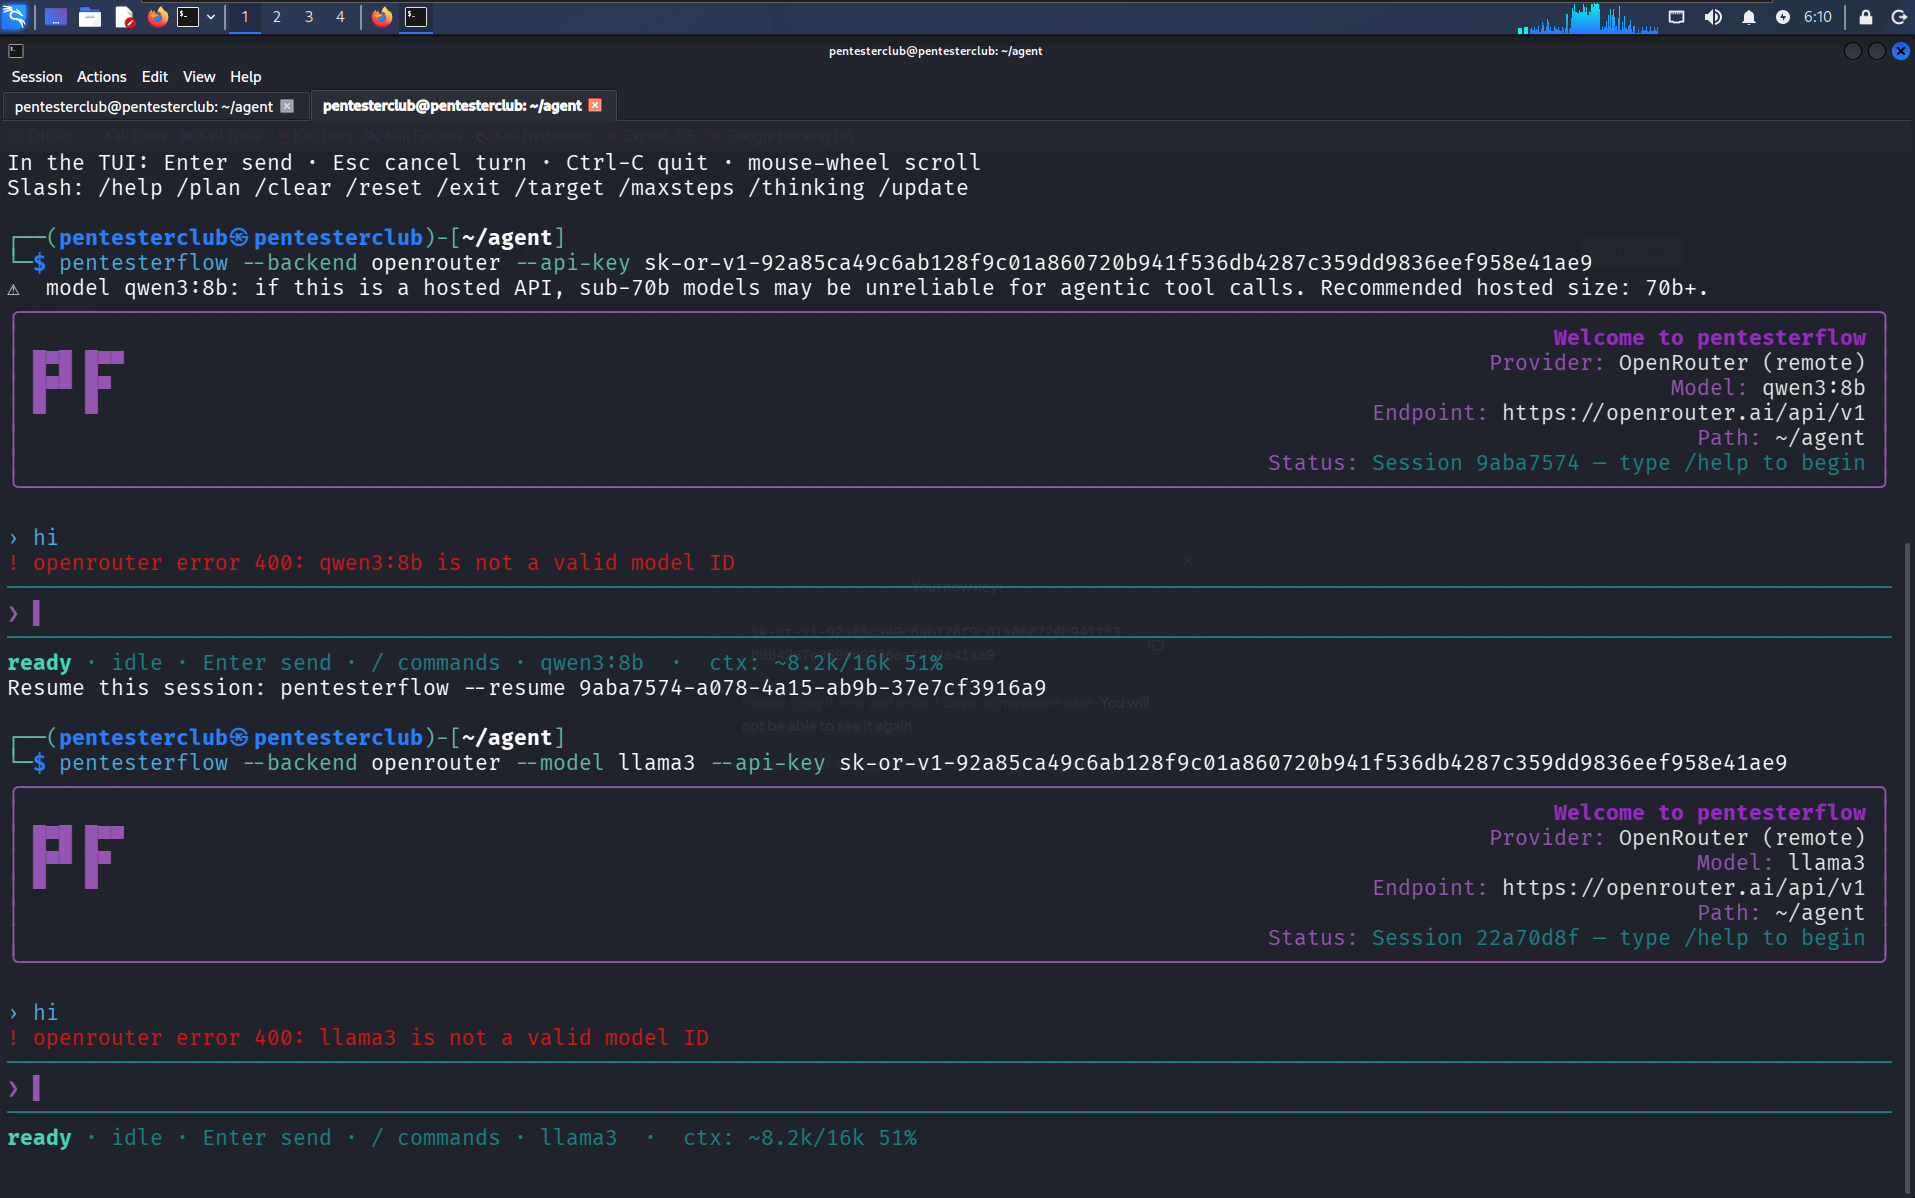Click the bottom TUI input prompt cursor

(x=36, y=1087)
